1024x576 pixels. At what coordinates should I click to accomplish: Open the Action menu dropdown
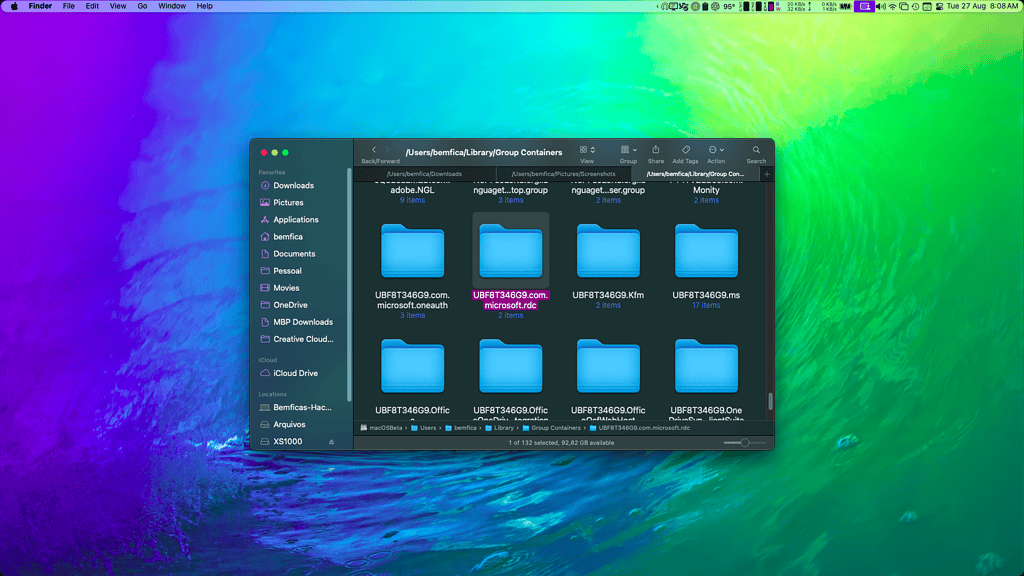coord(716,150)
